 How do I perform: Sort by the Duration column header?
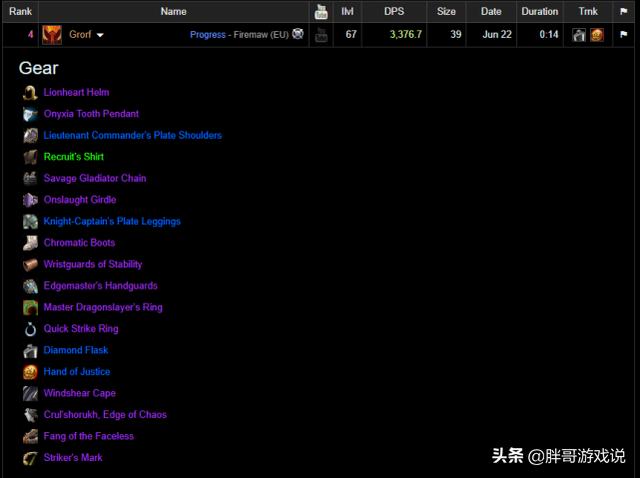[540, 12]
